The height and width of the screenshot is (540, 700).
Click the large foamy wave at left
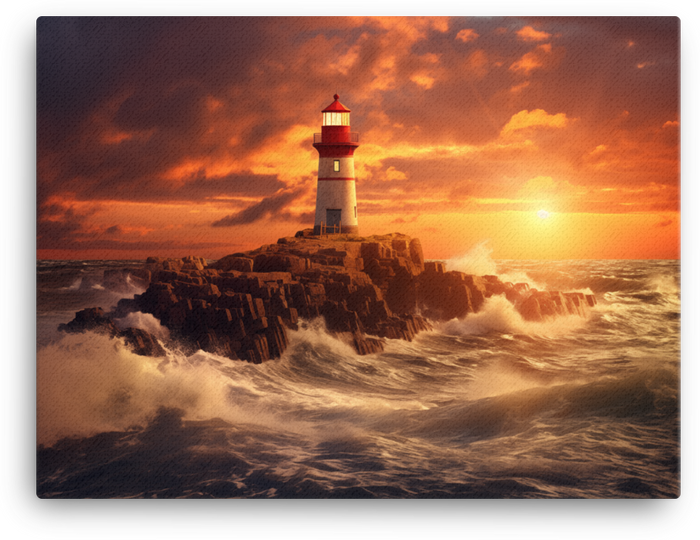coord(110,385)
